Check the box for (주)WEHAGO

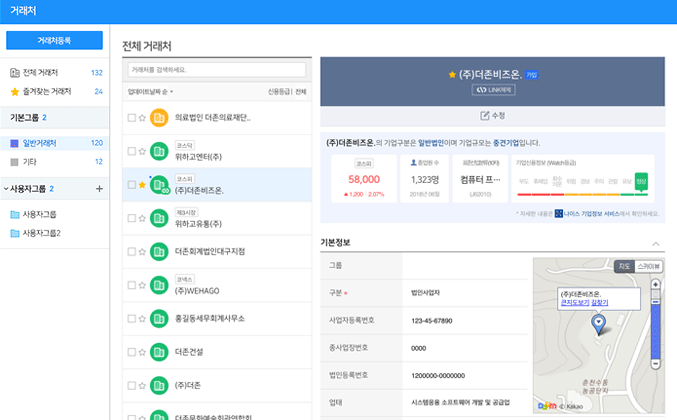coord(132,285)
